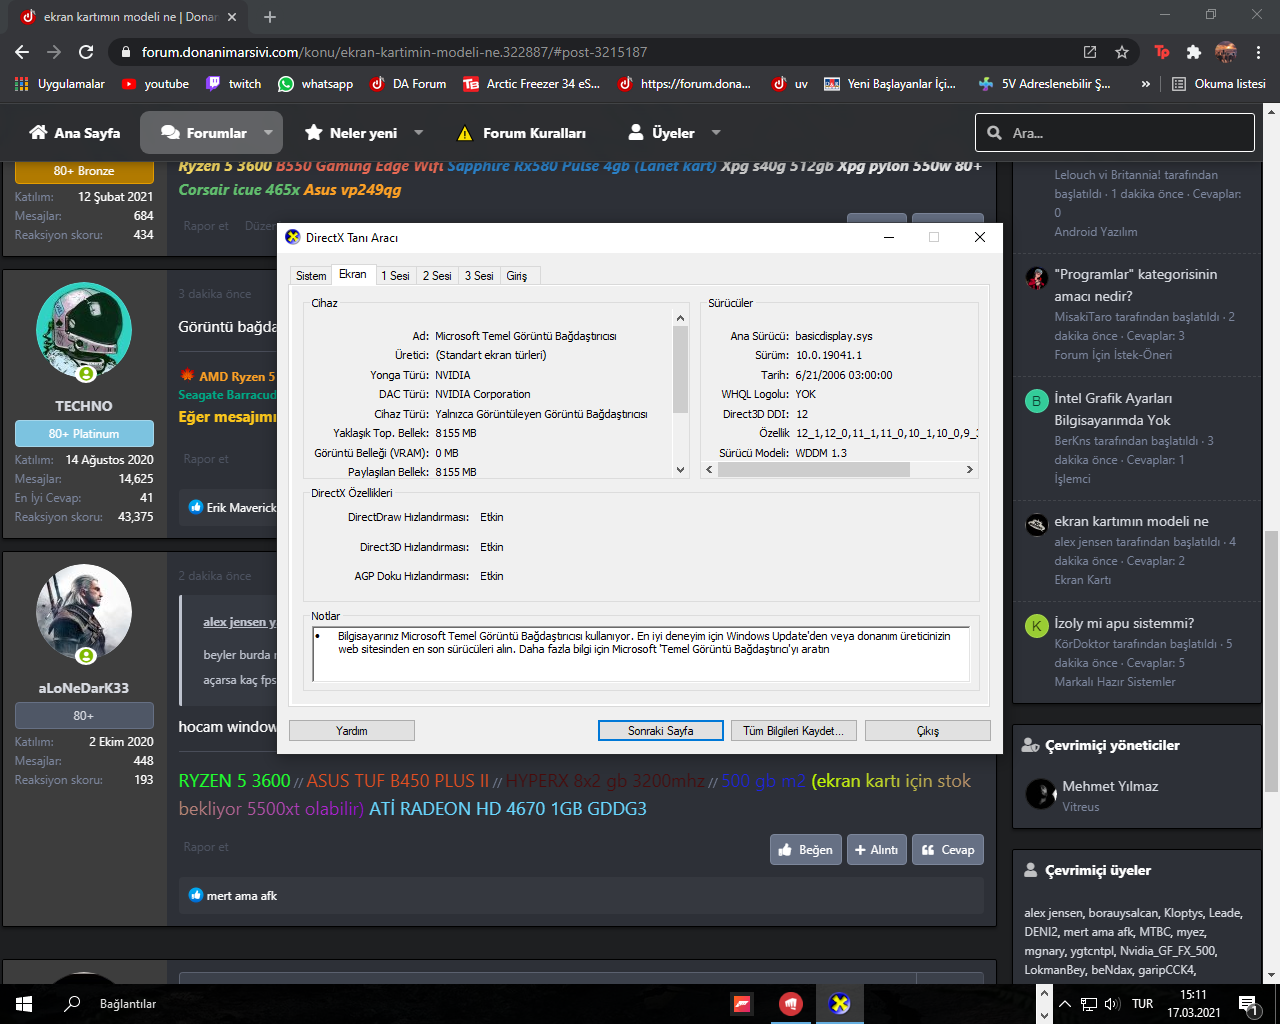Image resolution: width=1280 pixels, height=1024 pixels.
Task: Open İzoly mi apu sistemmi? thread
Action: tap(1124, 623)
